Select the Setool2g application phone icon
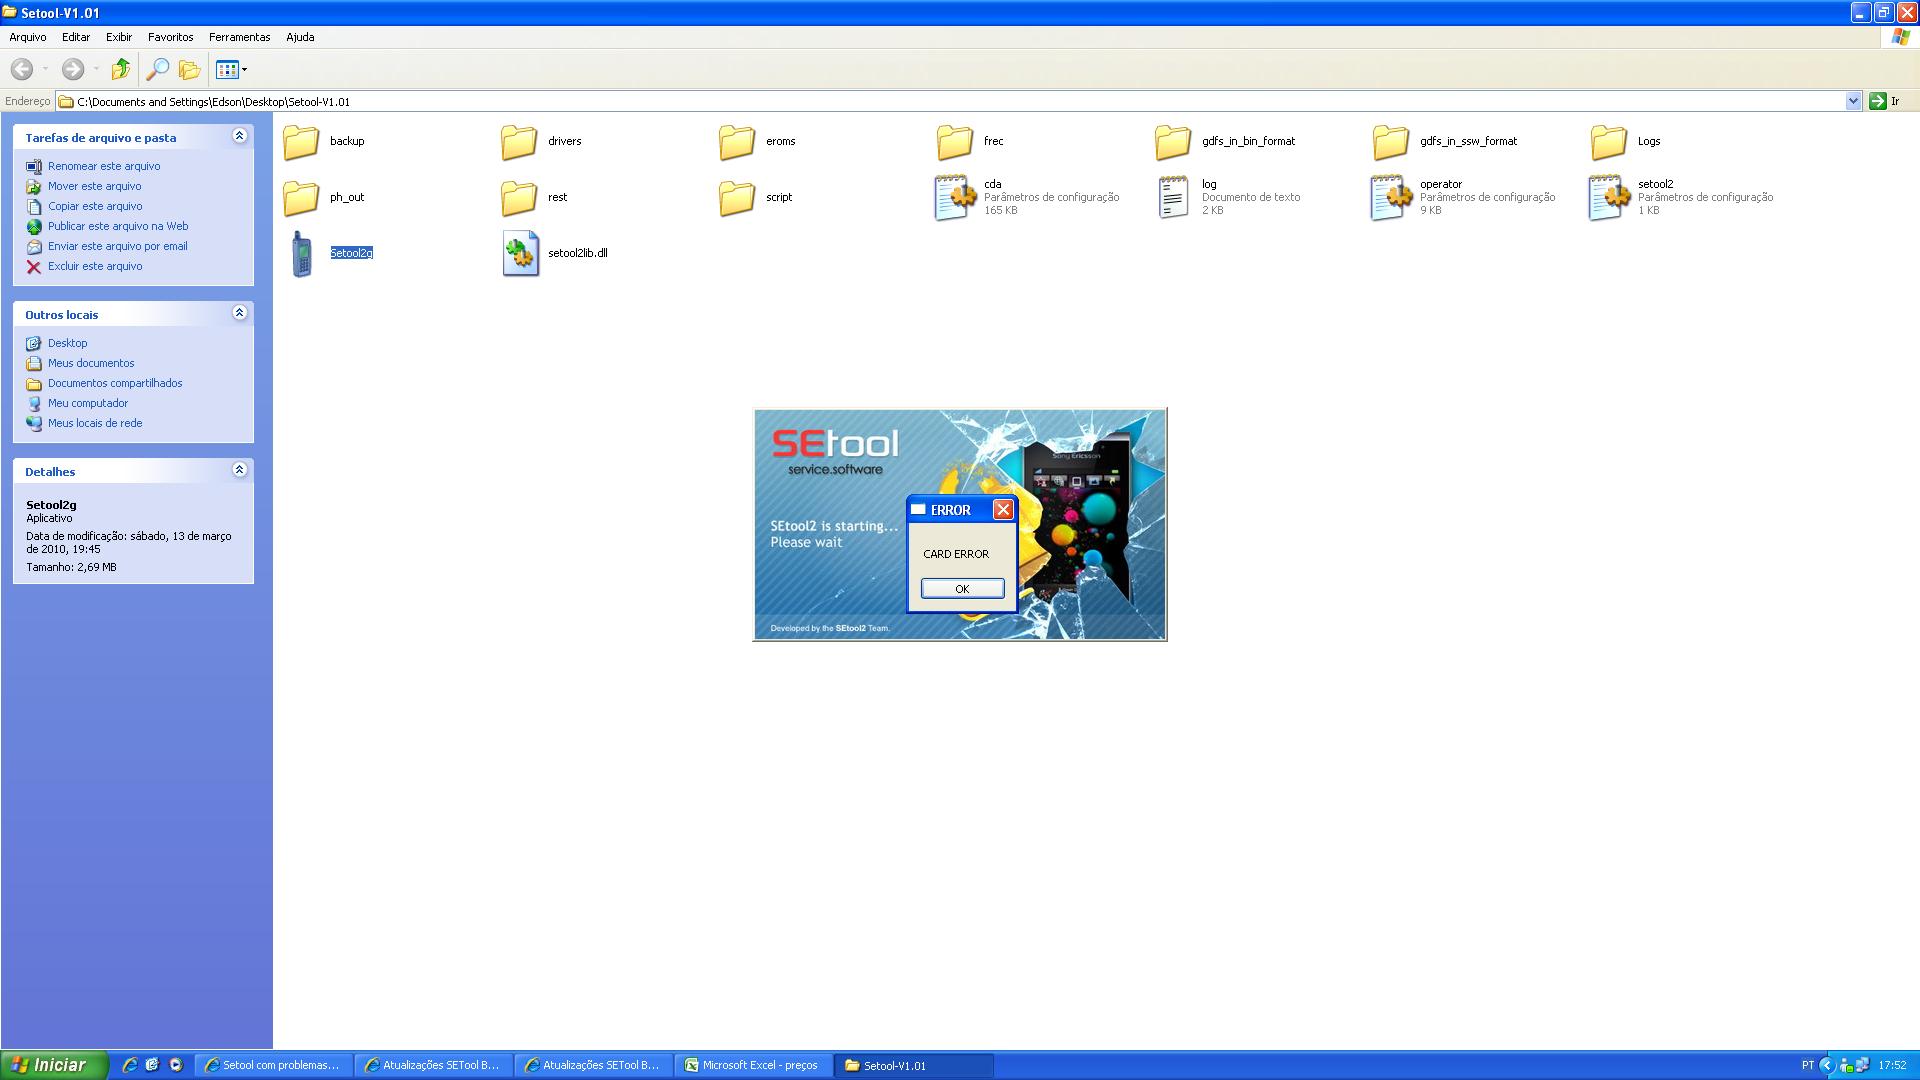 click(x=301, y=254)
